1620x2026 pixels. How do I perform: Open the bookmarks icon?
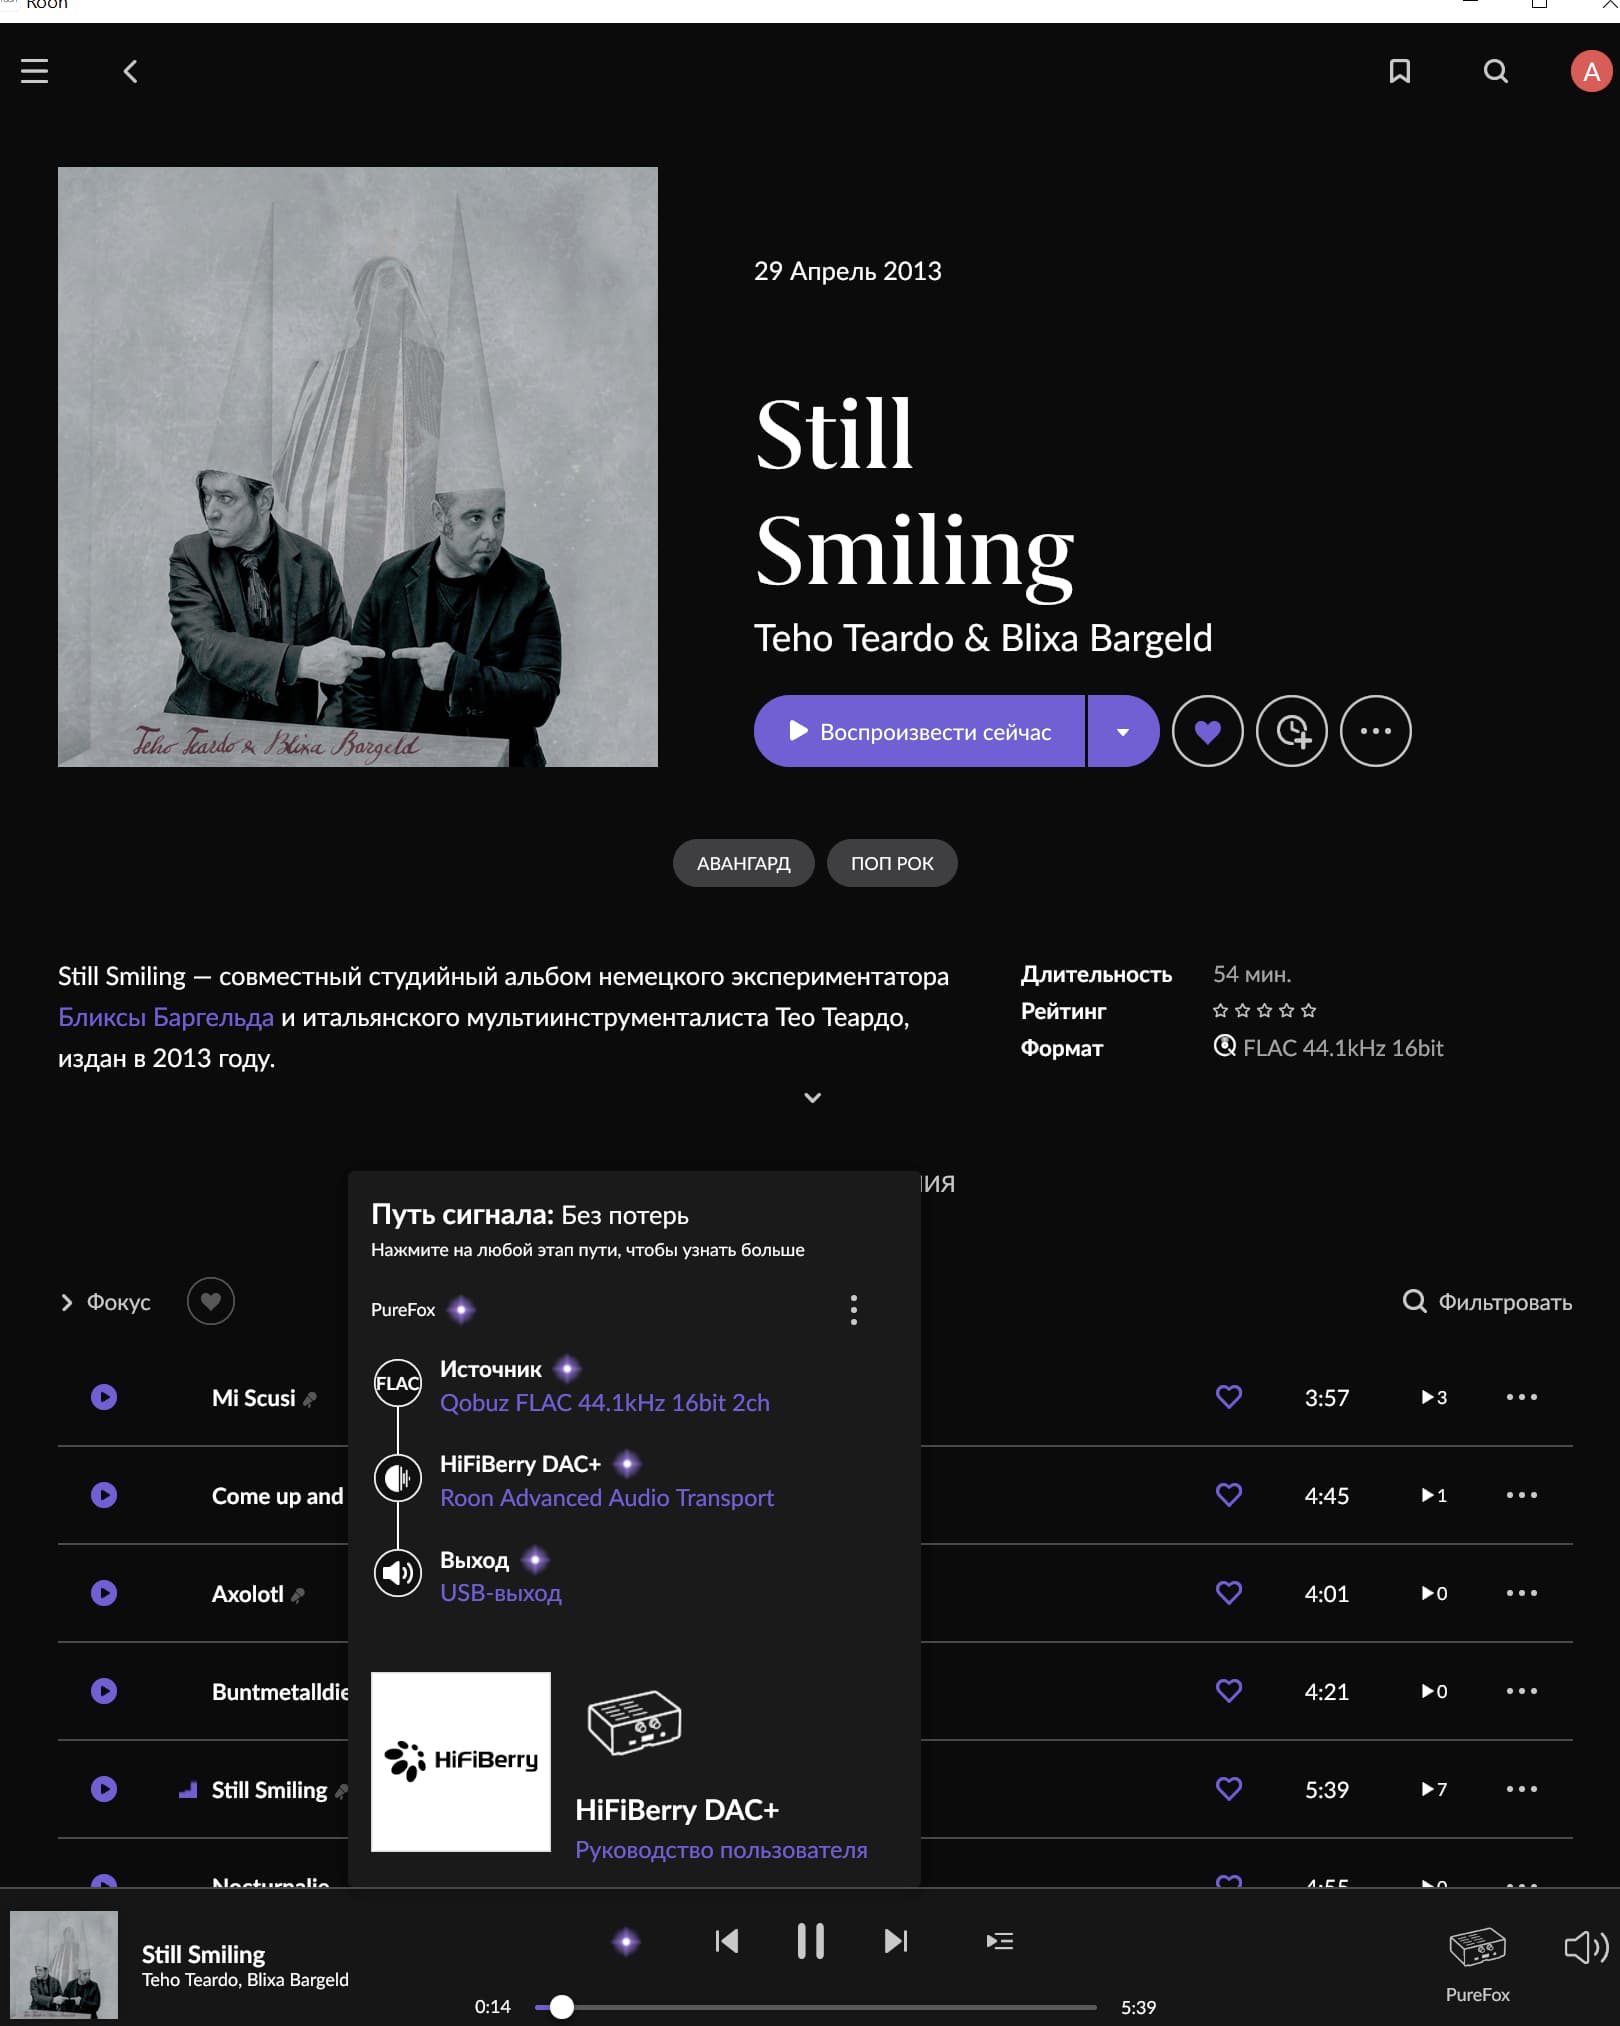(x=1399, y=71)
